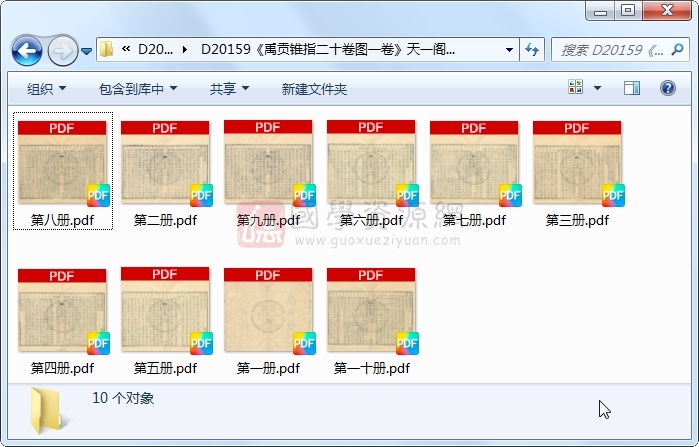This screenshot has height=447, width=699.
Task: Toggle the preview pane
Action: click(x=632, y=88)
